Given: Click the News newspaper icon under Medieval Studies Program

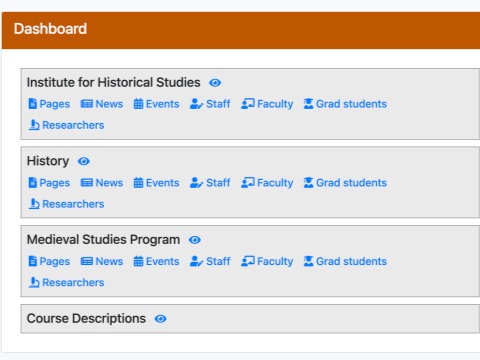Looking at the screenshot, I should (87, 261).
